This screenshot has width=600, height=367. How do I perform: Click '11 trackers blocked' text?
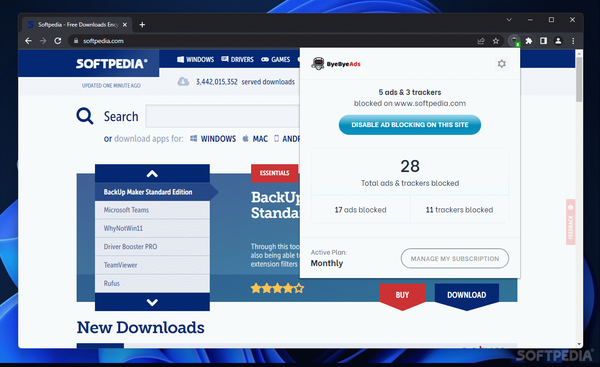pos(459,210)
